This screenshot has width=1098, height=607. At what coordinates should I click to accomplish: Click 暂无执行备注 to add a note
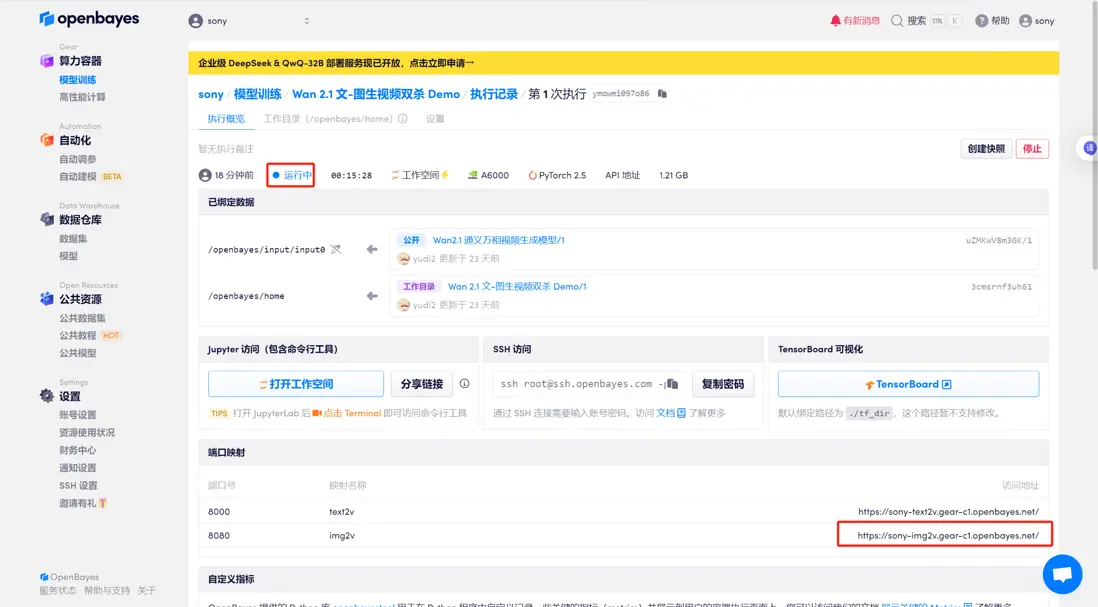[x=226, y=149]
